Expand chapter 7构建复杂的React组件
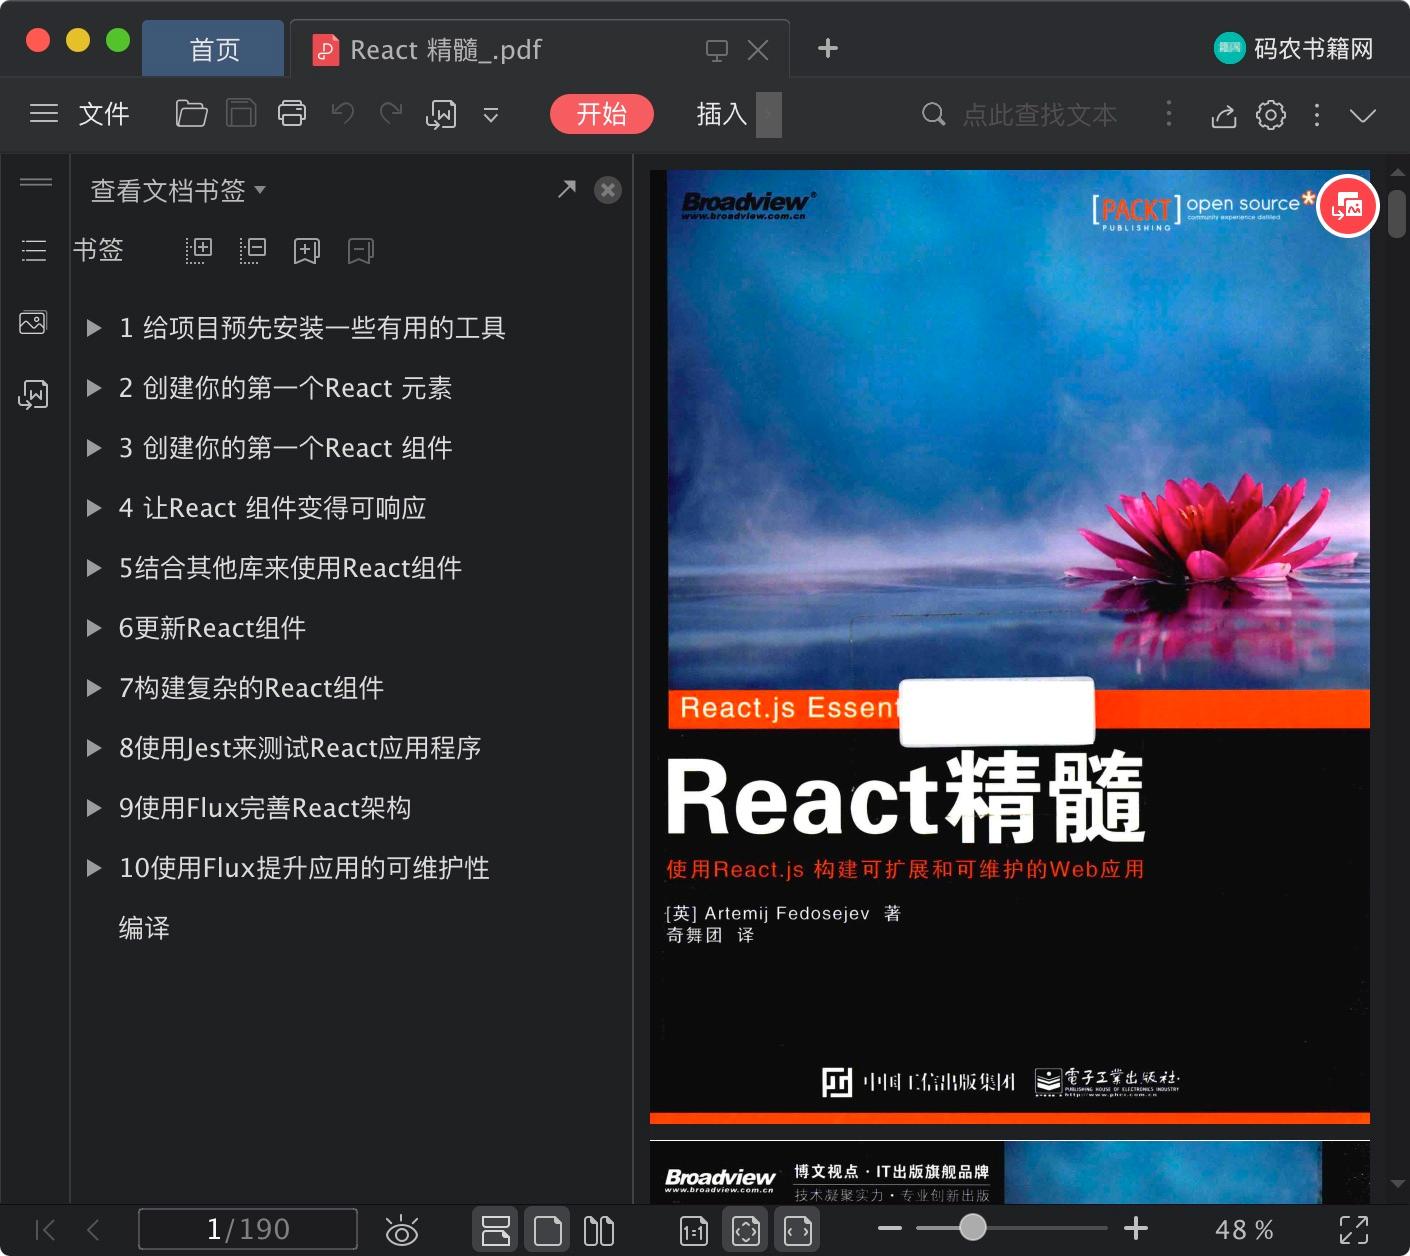 point(94,688)
